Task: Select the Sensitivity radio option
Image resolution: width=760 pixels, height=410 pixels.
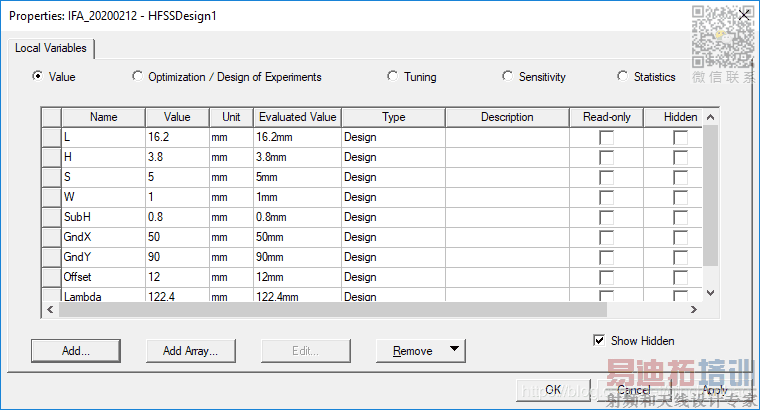Action: tap(508, 76)
